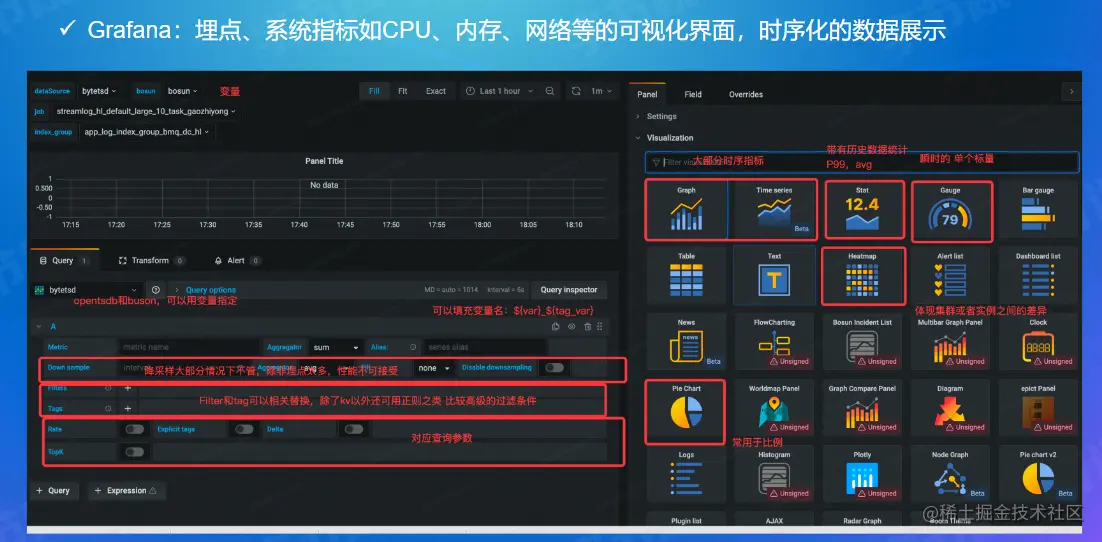Screen dimensions: 1102x542
Task: Click the zoom out time range icon
Action: click(550, 91)
